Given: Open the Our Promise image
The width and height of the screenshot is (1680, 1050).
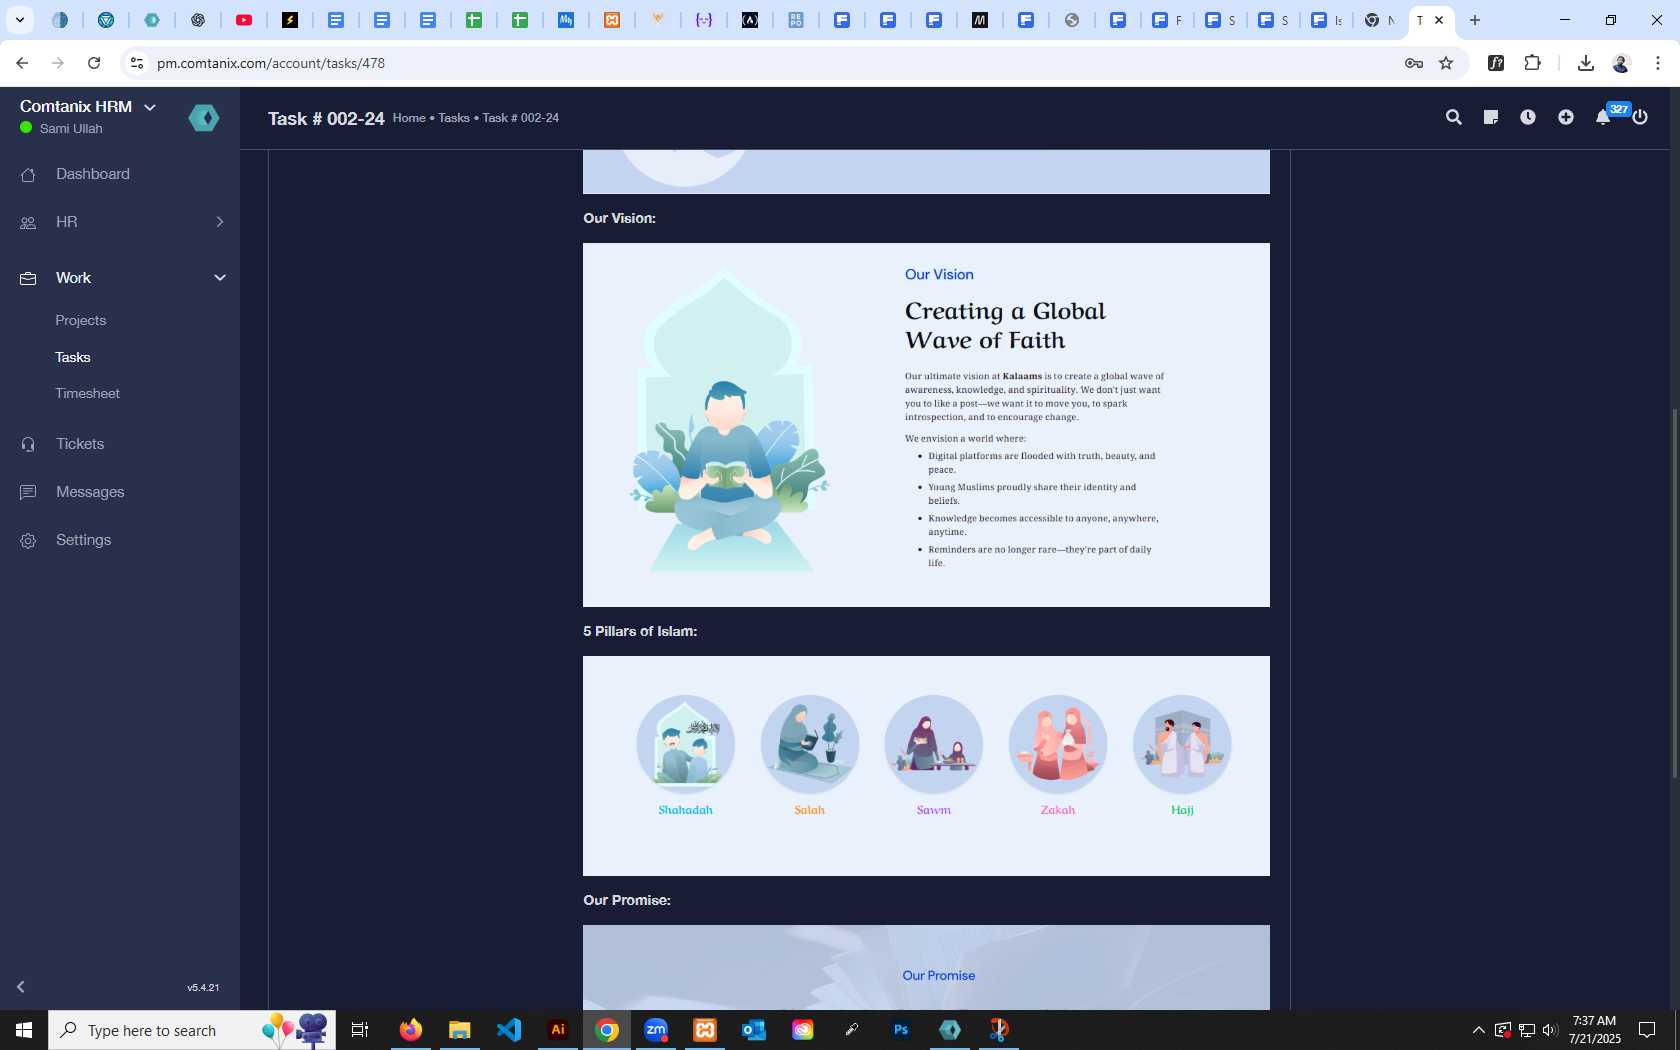Looking at the screenshot, I should [926, 967].
